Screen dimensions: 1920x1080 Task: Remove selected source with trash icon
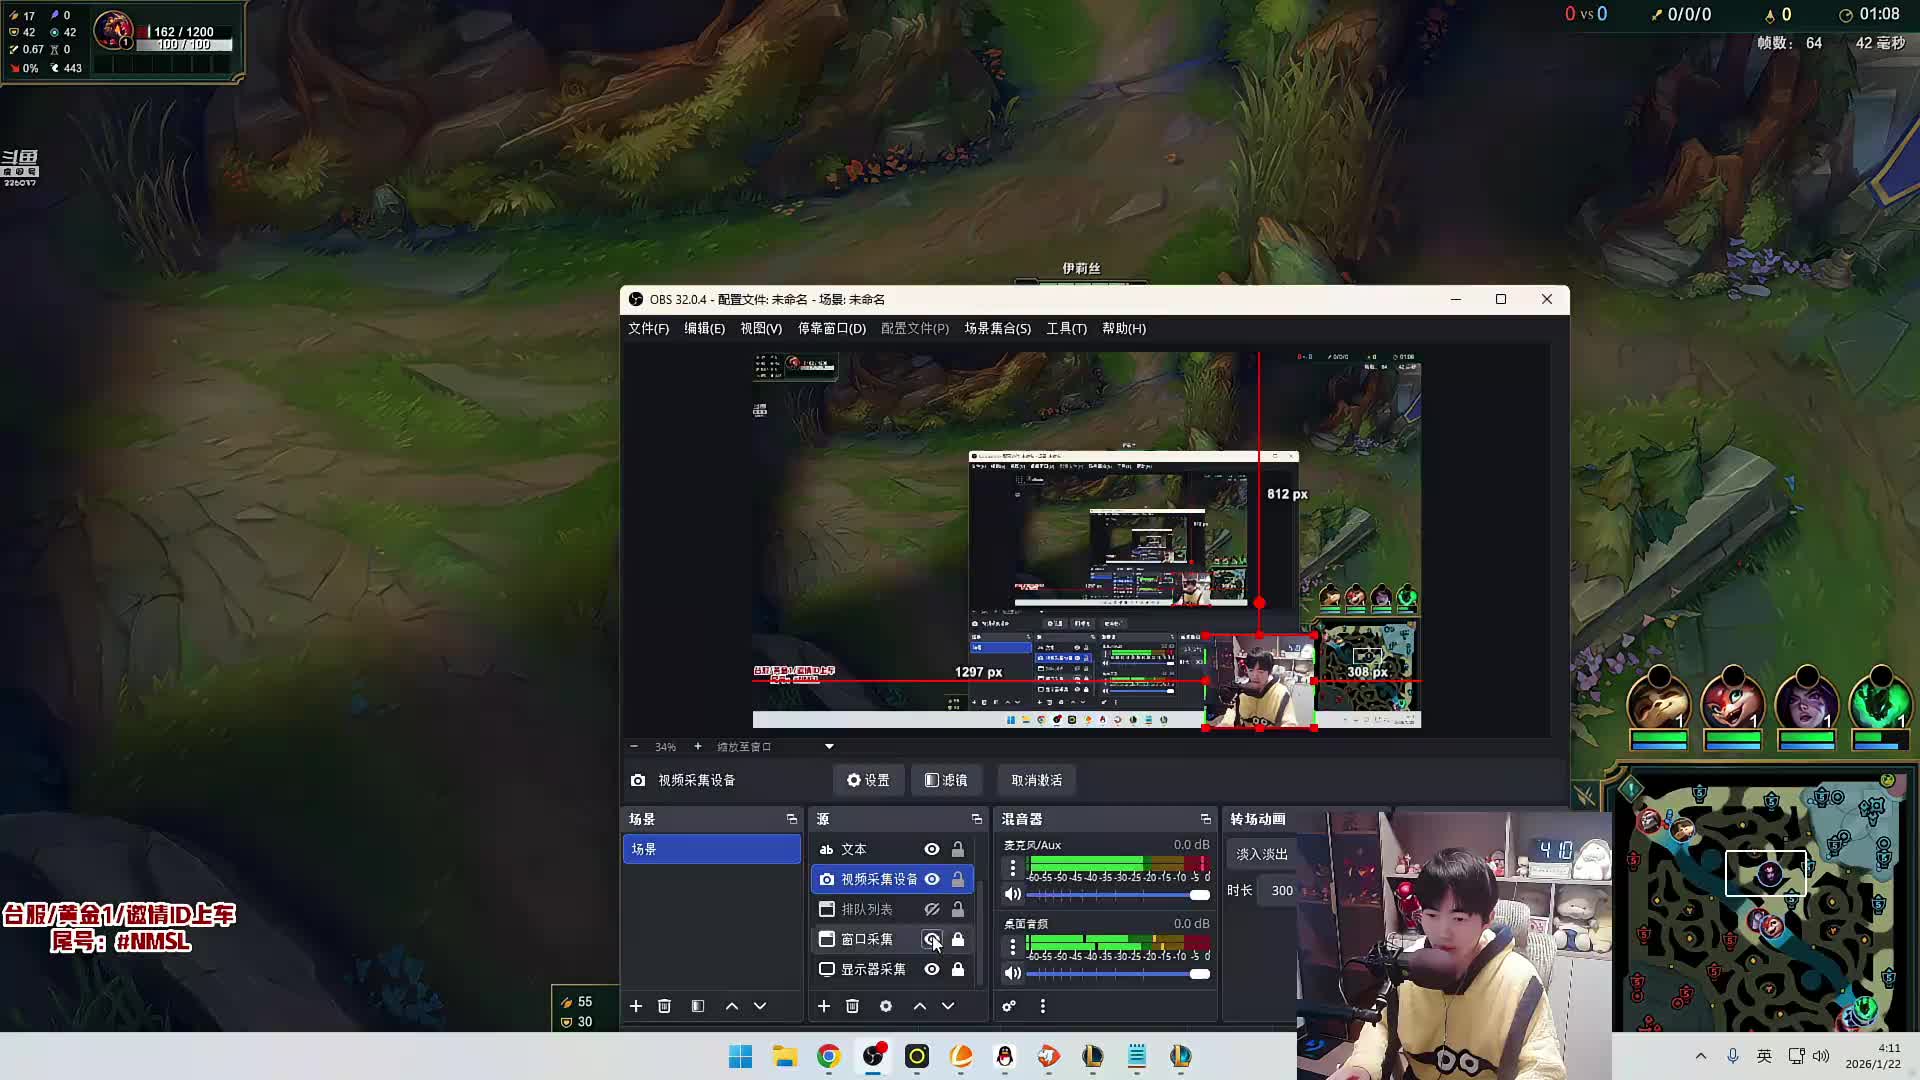pos(852,1006)
